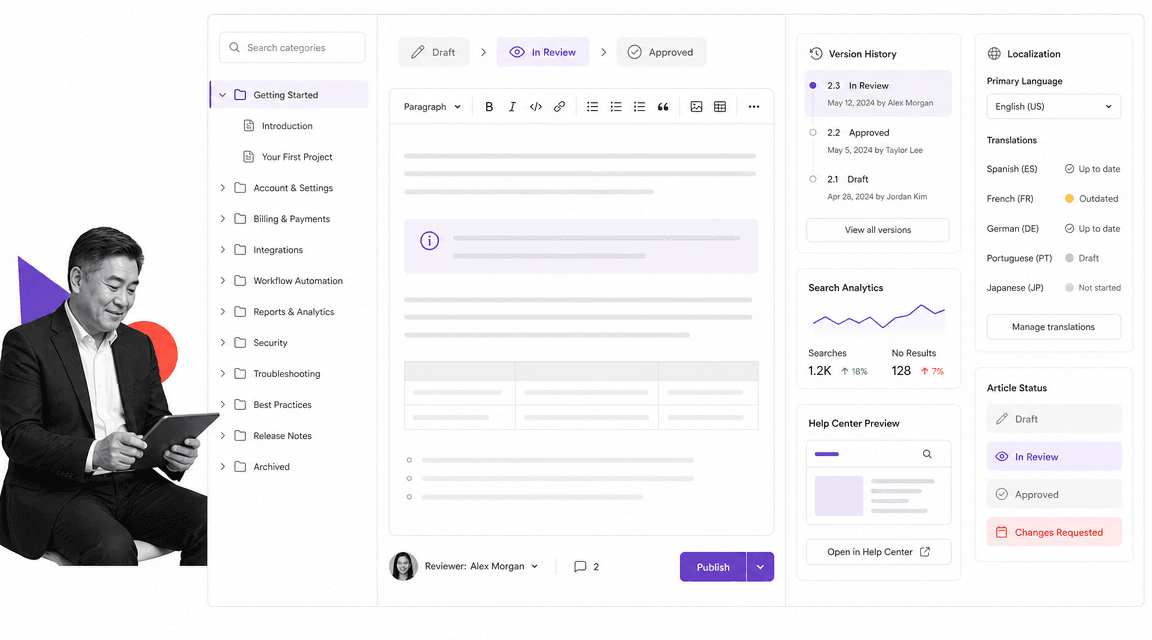This screenshot has width=1152, height=640.
Task: Click the reviewer avatar photo
Action: tap(403, 567)
